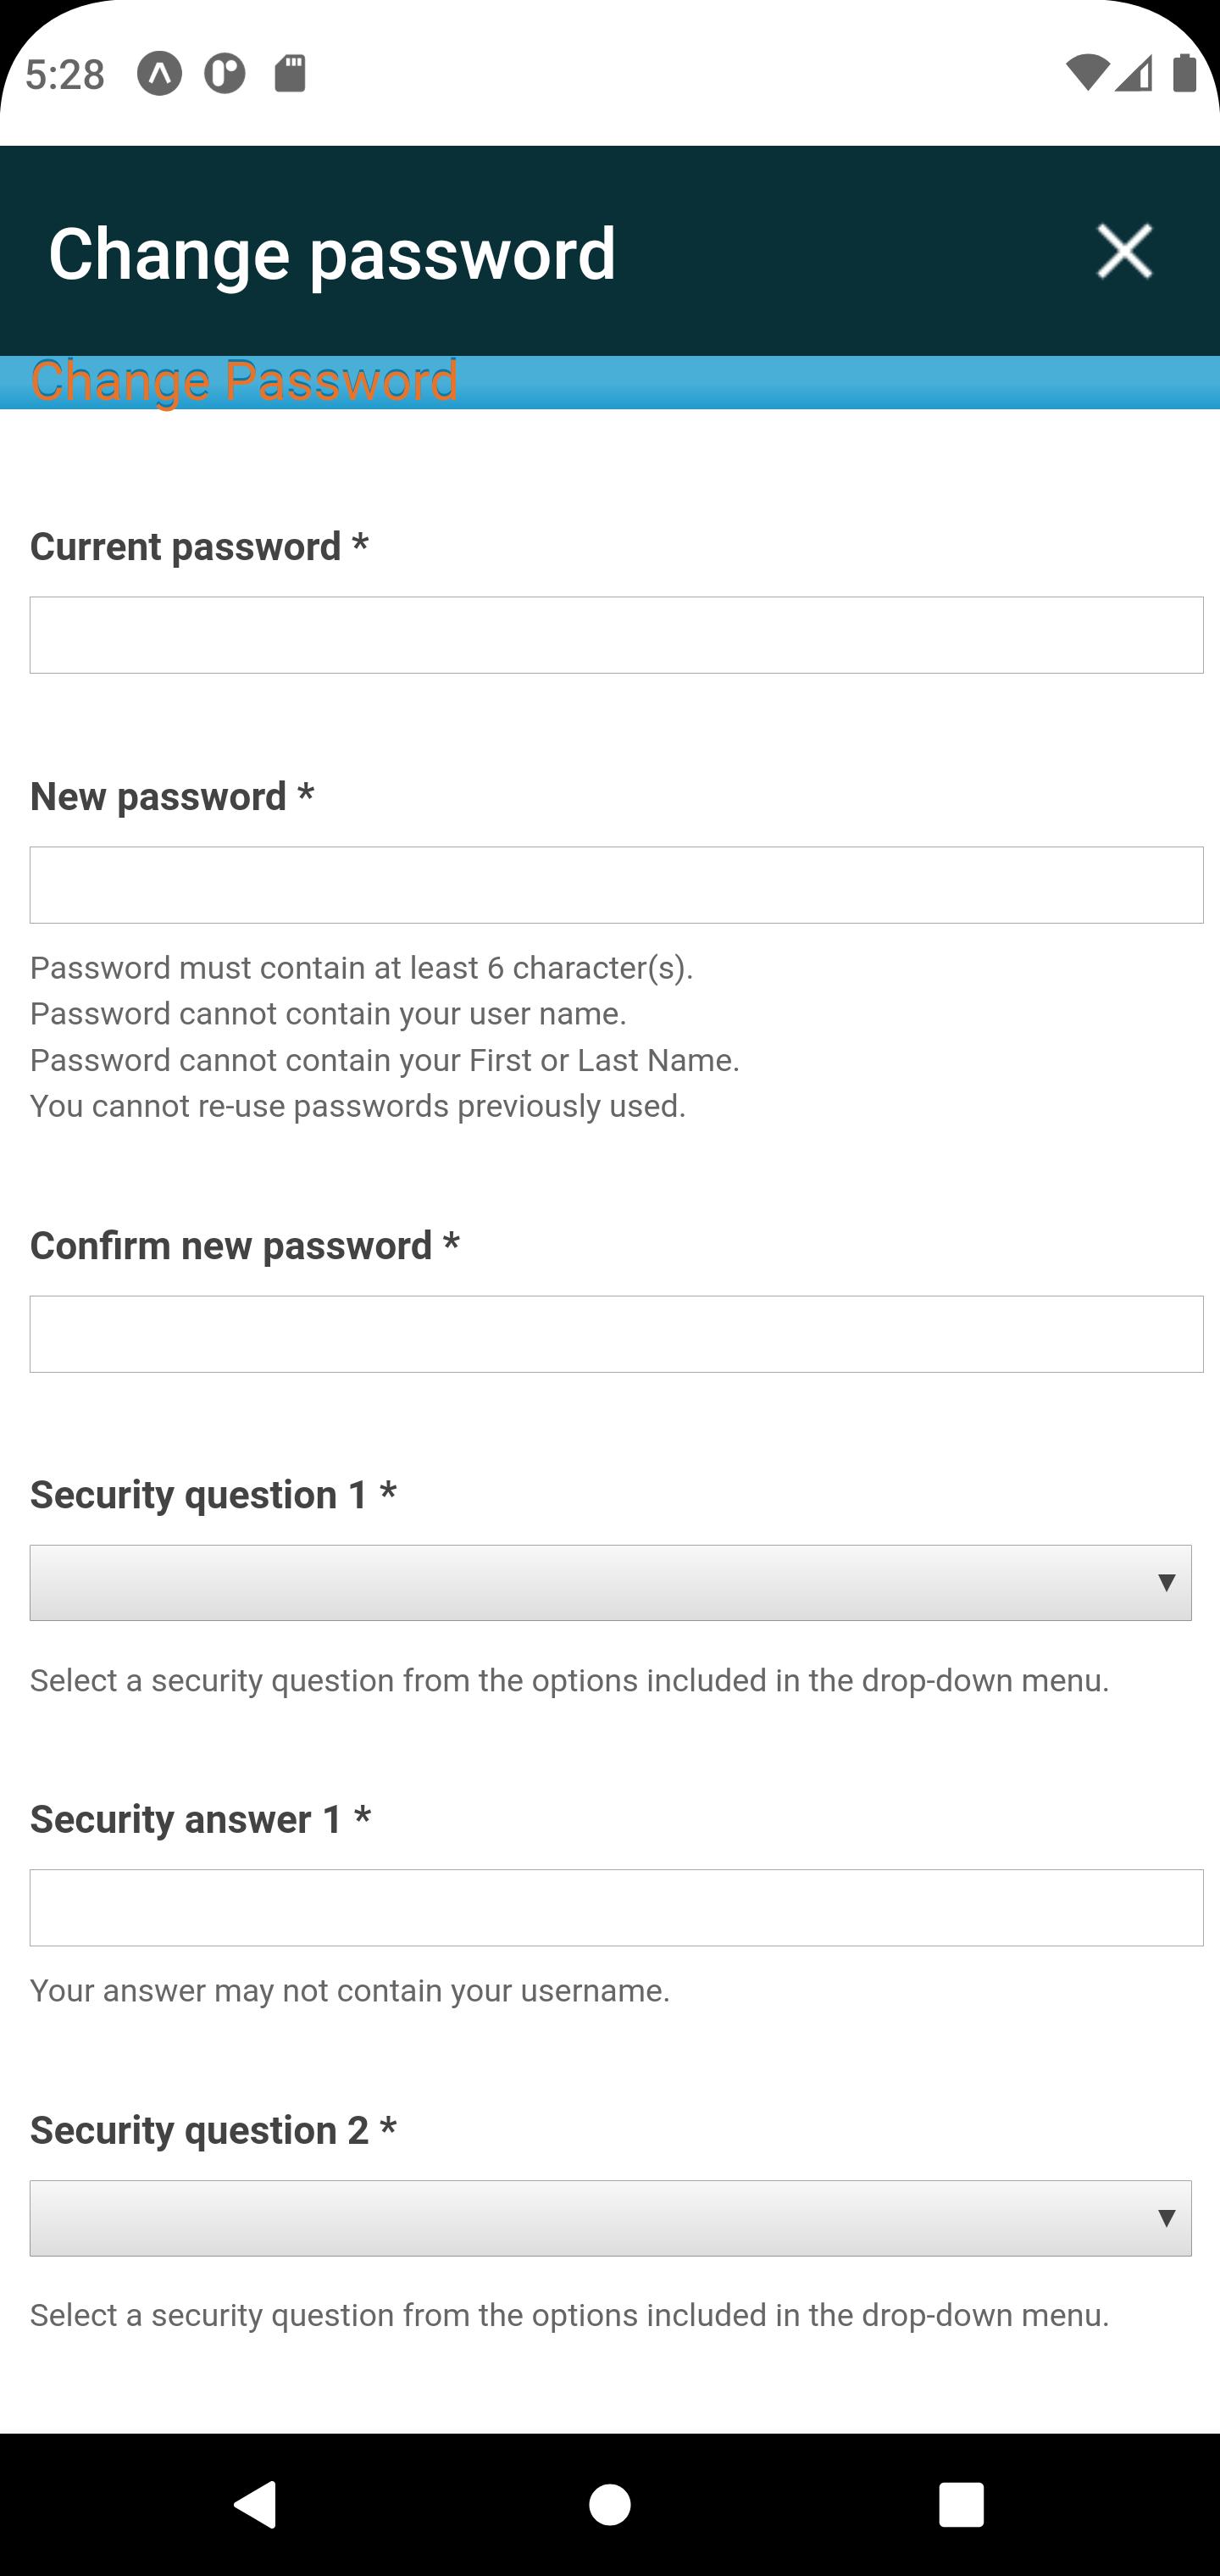The image size is (1220, 2576).
Task: Tap the status bar clock
Action: (x=65, y=74)
